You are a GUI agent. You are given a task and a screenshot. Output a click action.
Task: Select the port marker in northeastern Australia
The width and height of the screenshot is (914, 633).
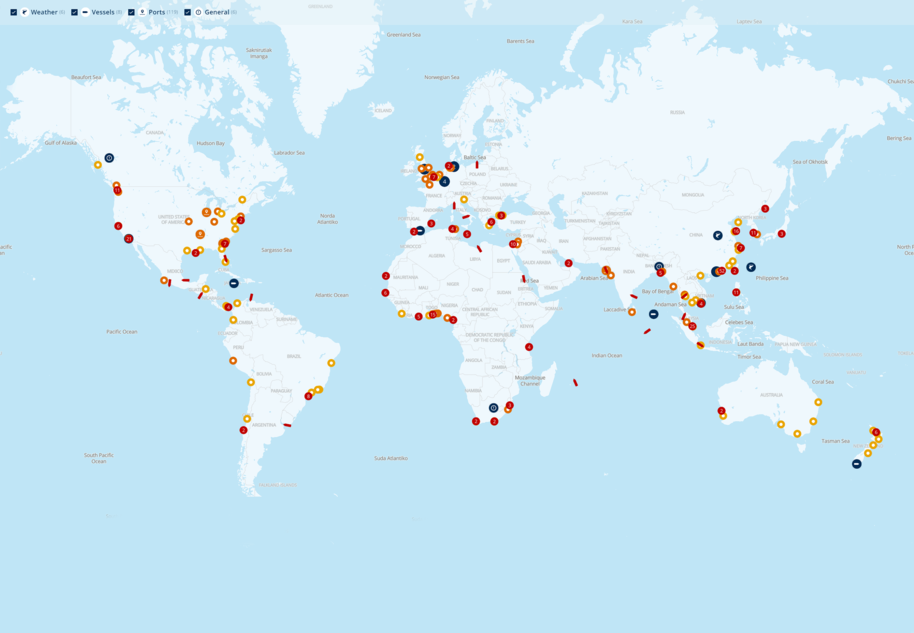coord(818,403)
